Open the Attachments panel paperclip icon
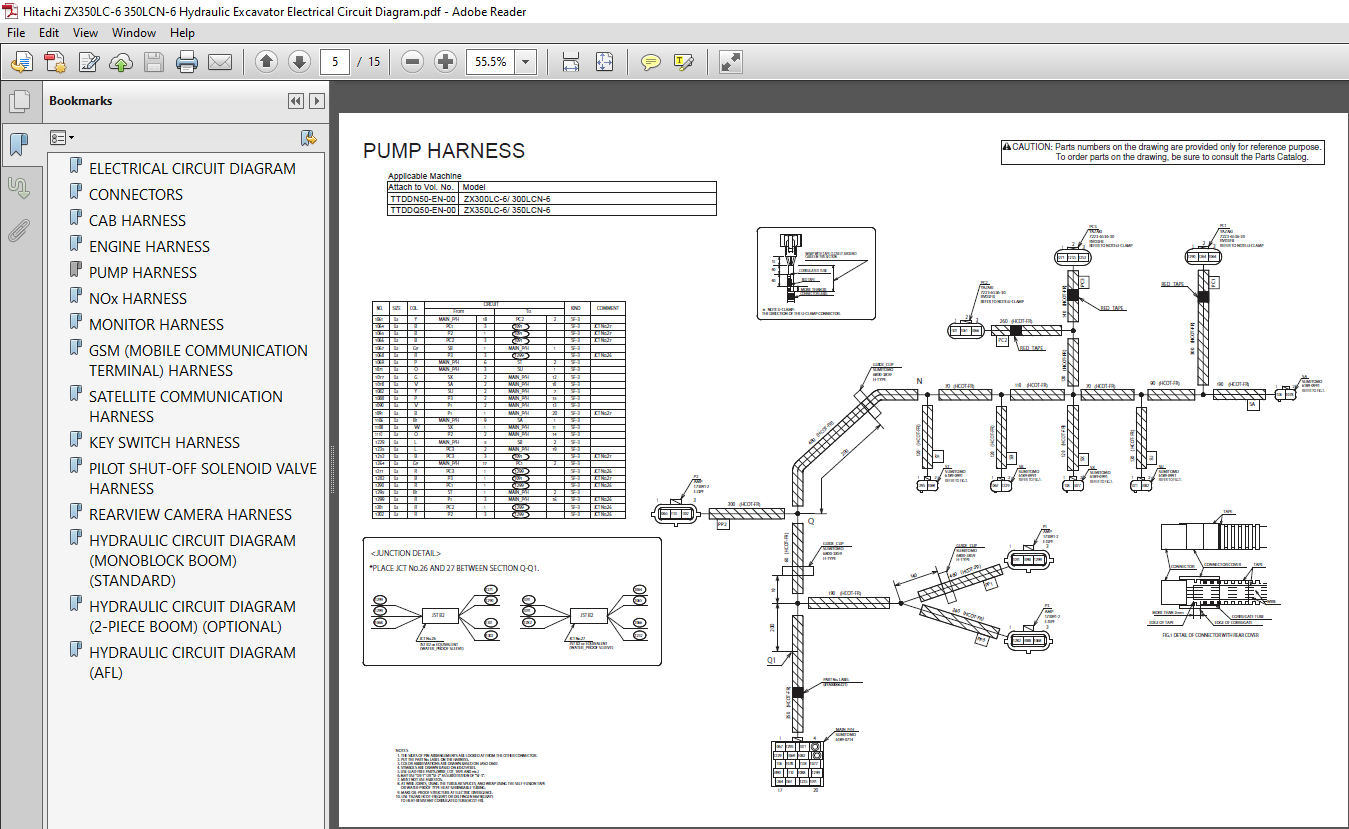This screenshot has height=829, width=1349. (x=18, y=231)
